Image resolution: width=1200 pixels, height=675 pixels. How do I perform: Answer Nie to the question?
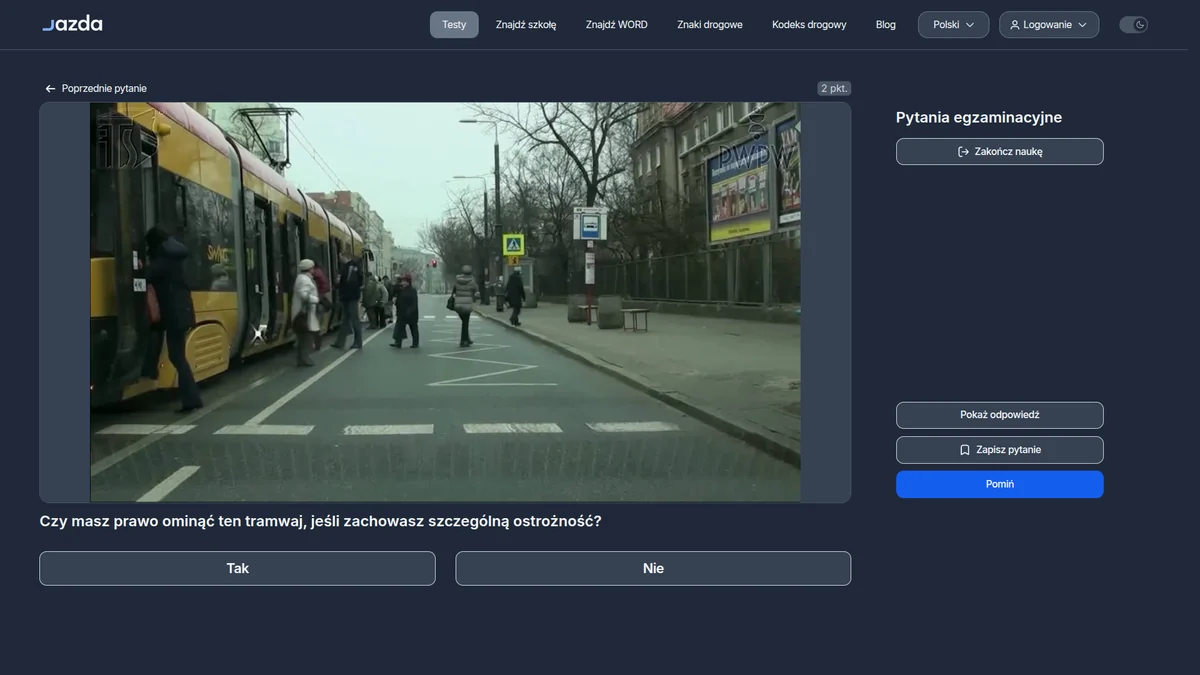(x=653, y=568)
